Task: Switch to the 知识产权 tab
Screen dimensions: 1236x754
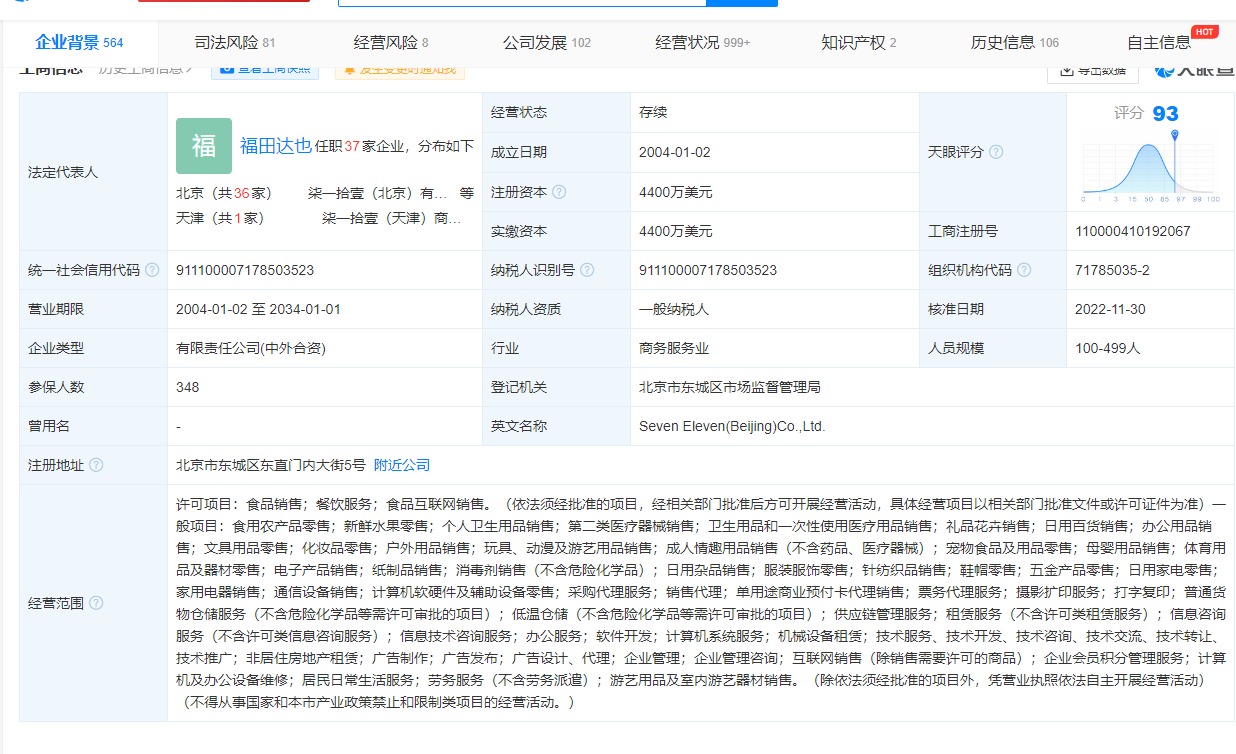Action: (x=858, y=43)
